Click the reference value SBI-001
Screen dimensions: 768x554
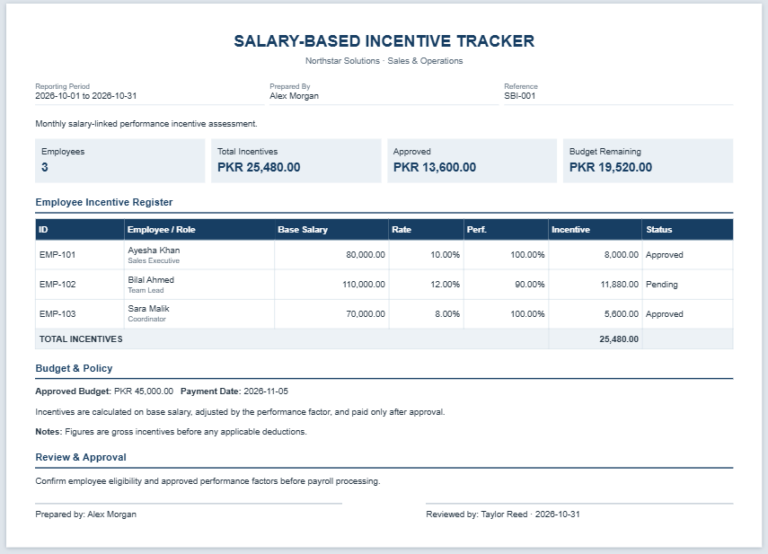520,96
